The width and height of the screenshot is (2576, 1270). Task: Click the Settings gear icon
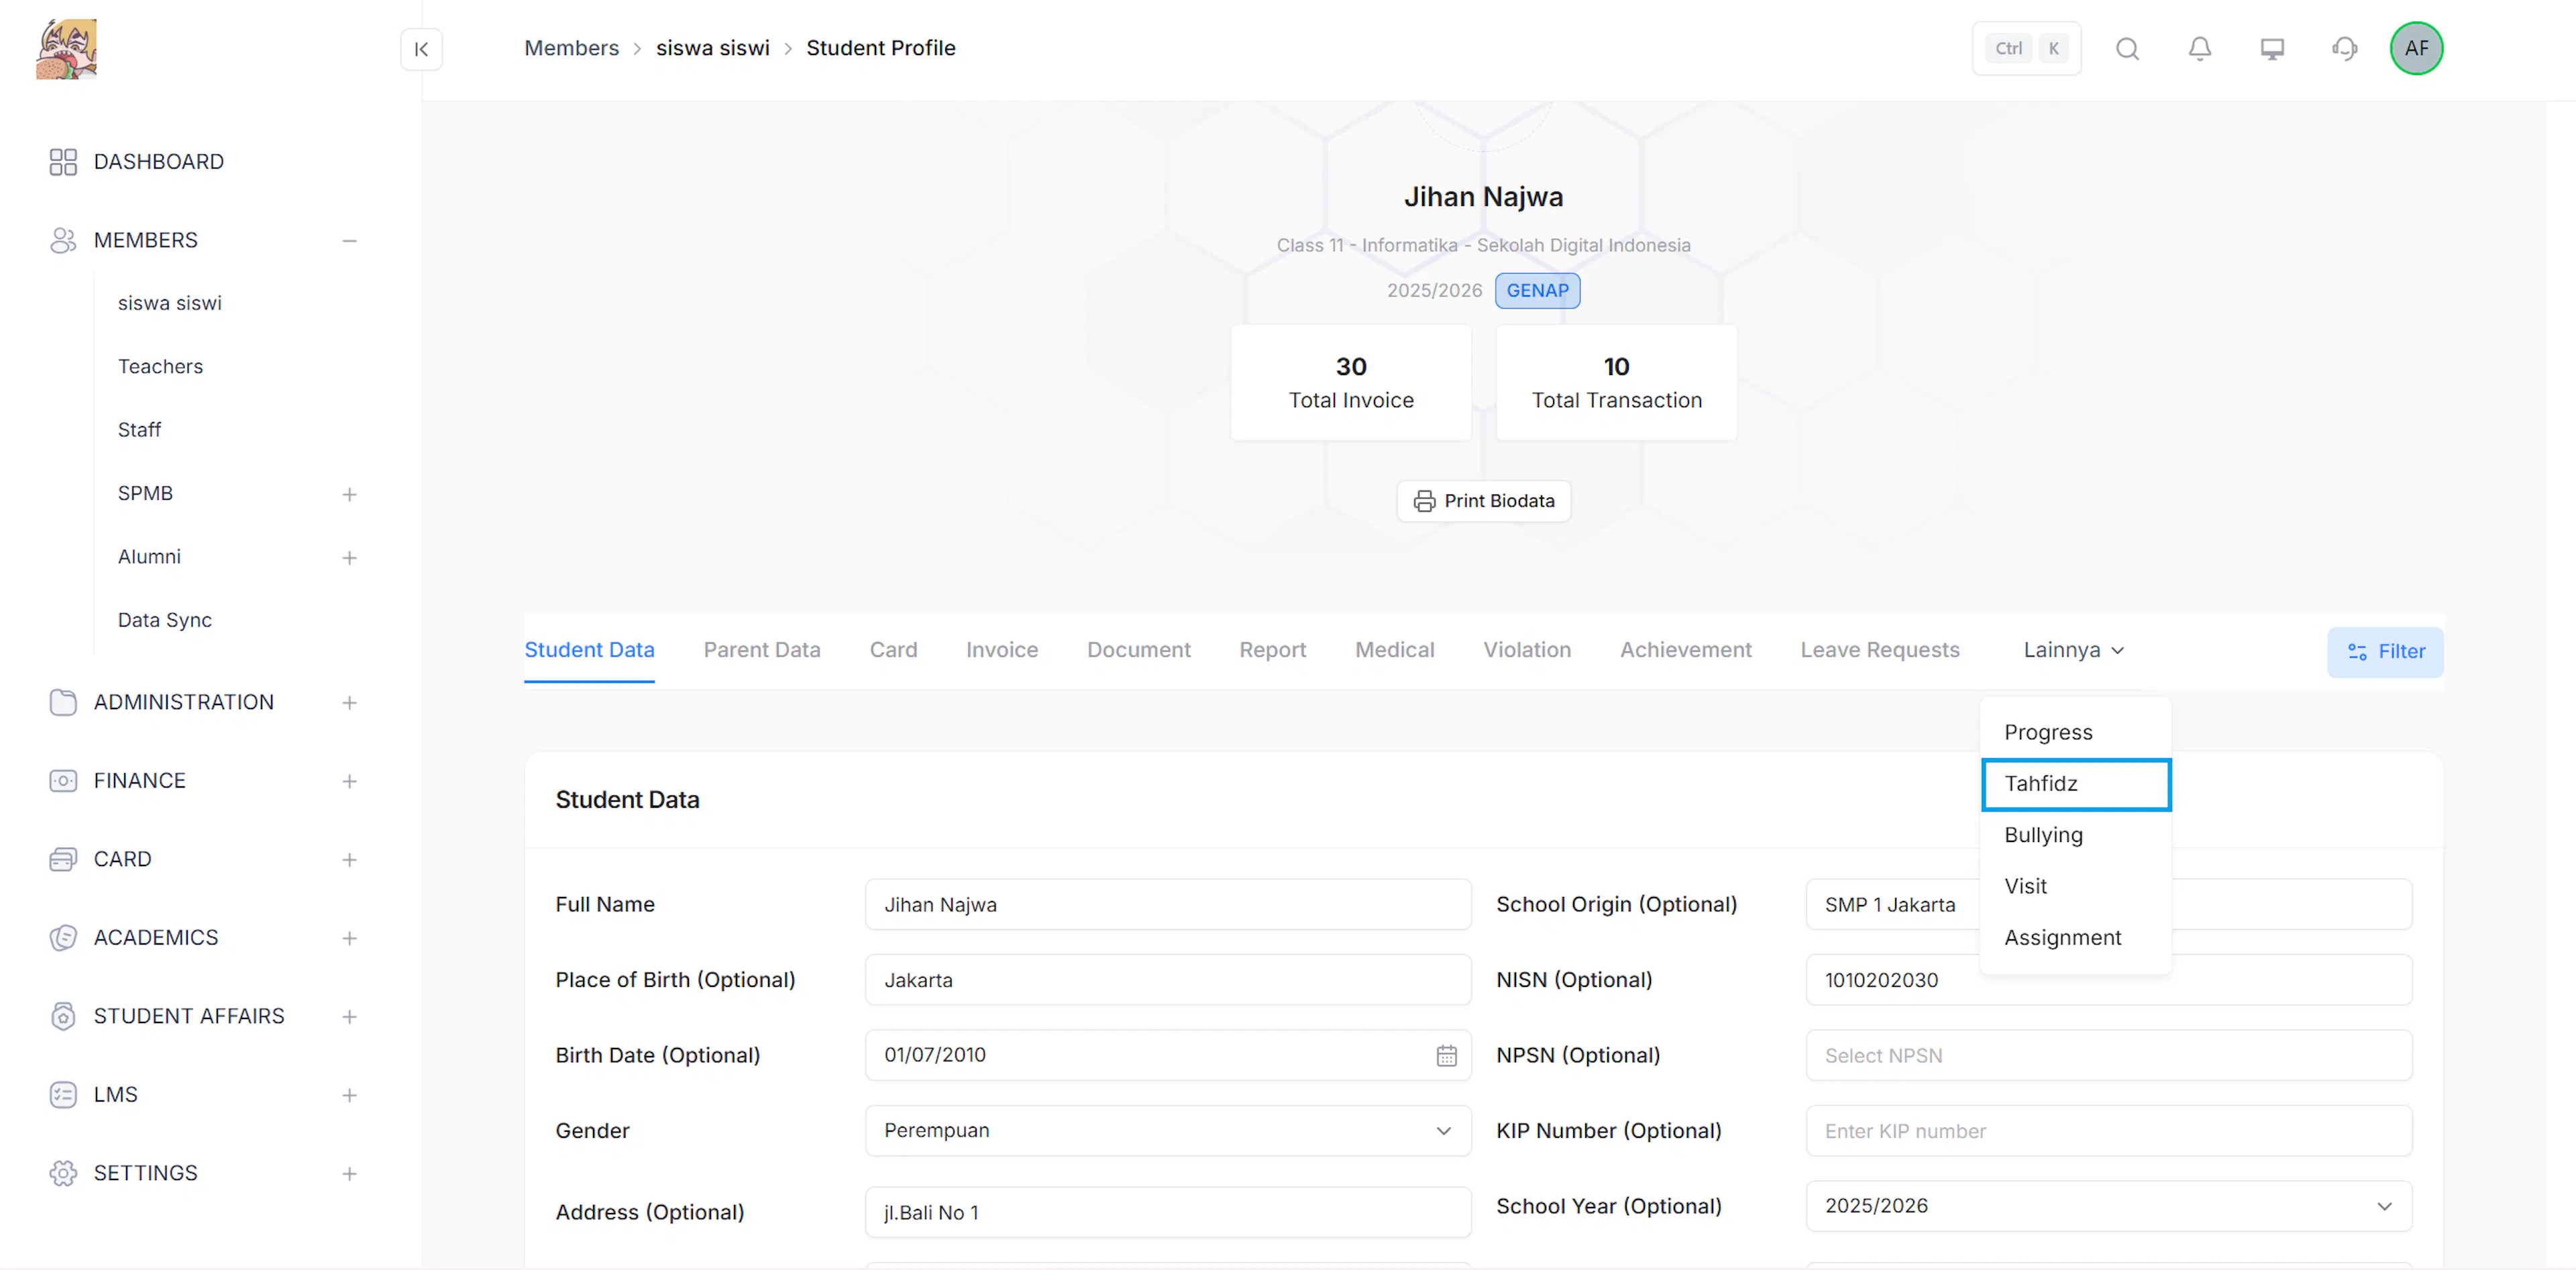[x=63, y=1173]
